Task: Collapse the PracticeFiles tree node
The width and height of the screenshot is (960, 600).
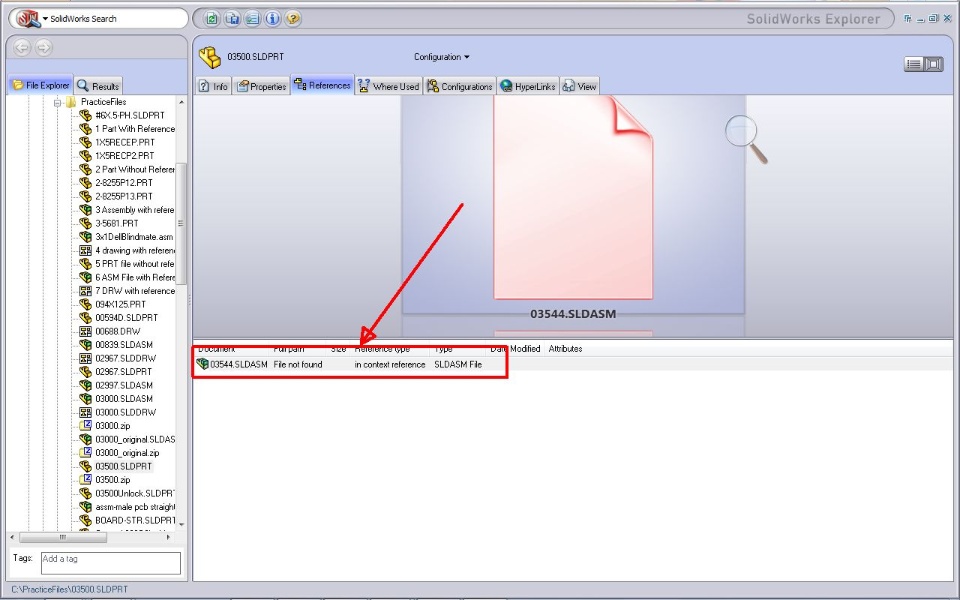Action: [x=57, y=102]
